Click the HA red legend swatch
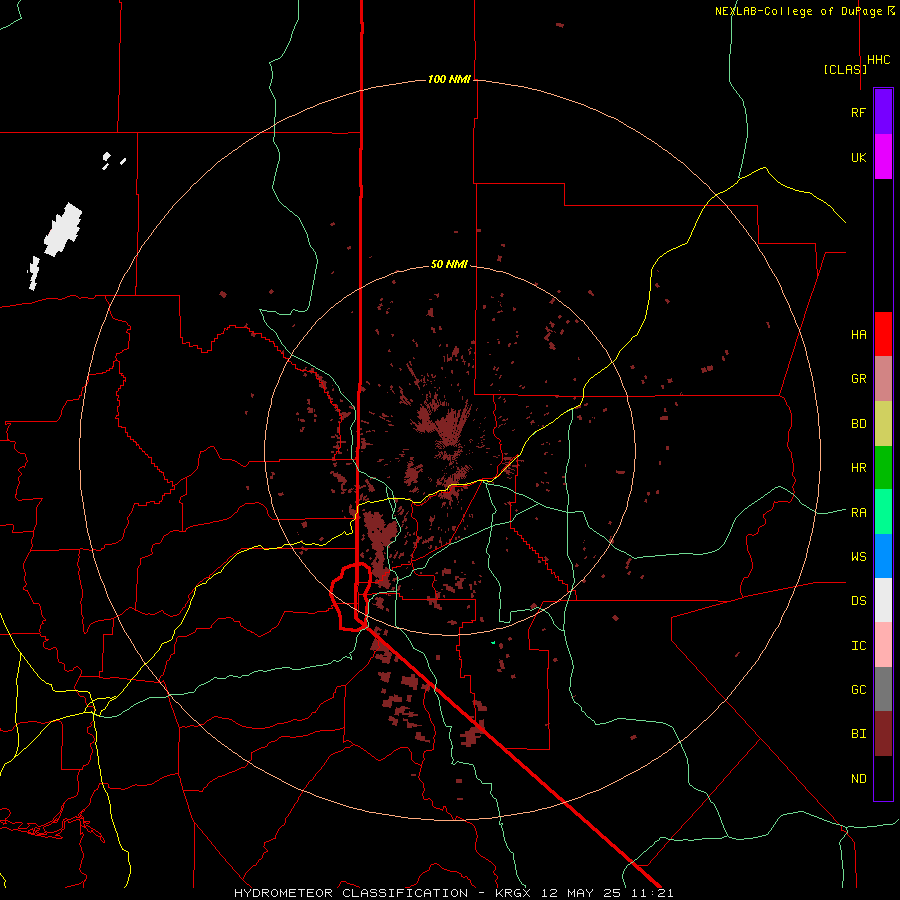This screenshot has height=900, width=900. point(883,334)
